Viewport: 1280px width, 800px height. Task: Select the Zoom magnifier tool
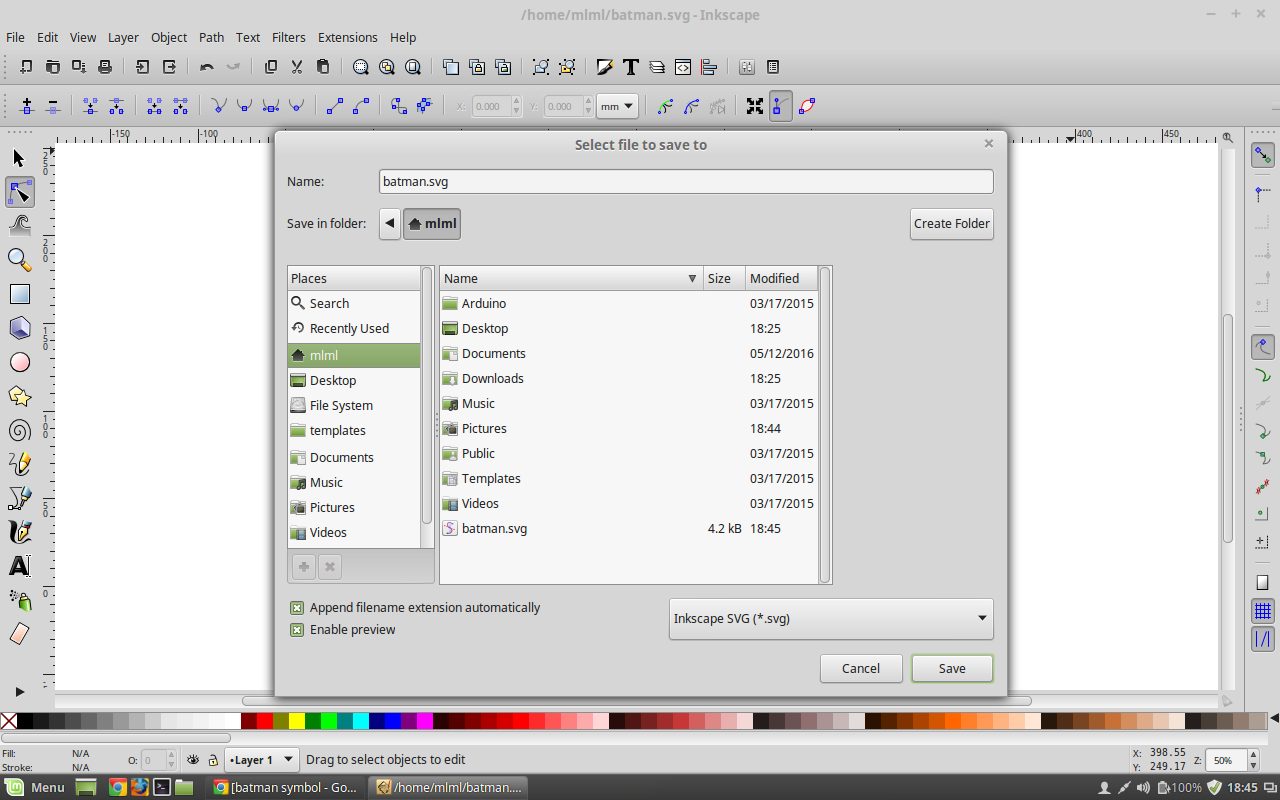(19, 260)
